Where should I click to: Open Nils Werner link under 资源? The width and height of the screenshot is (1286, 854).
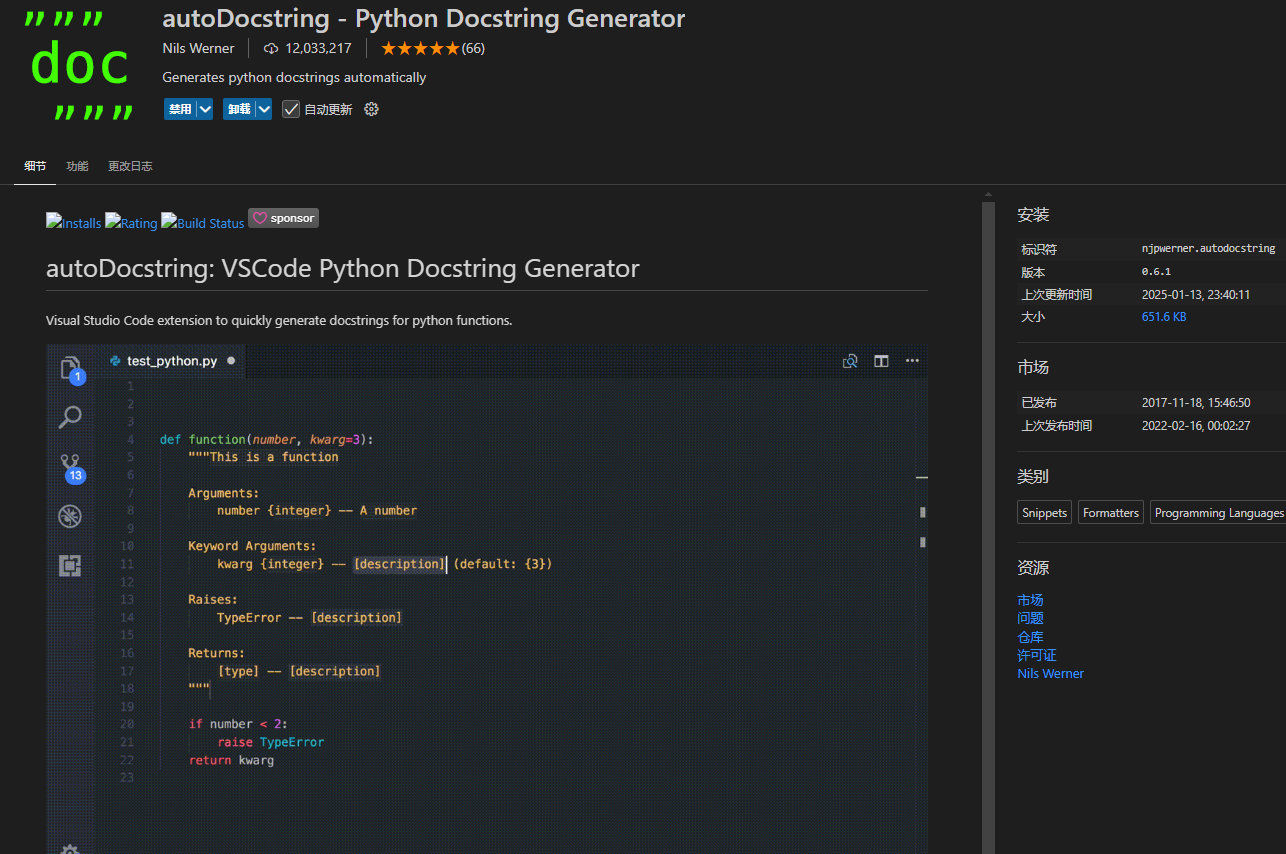tap(1050, 674)
